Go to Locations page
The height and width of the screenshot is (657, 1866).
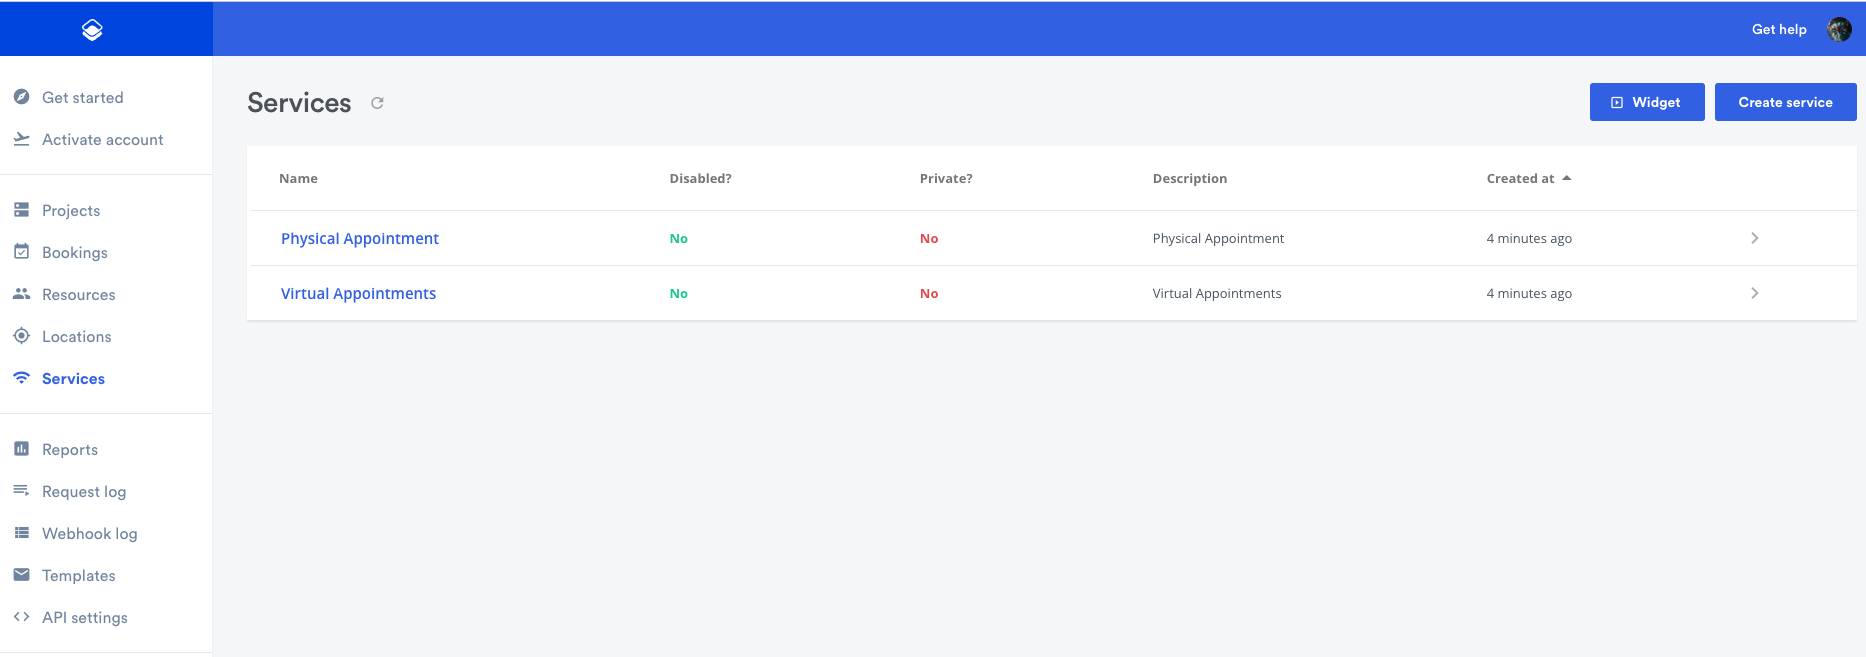click(x=77, y=336)
